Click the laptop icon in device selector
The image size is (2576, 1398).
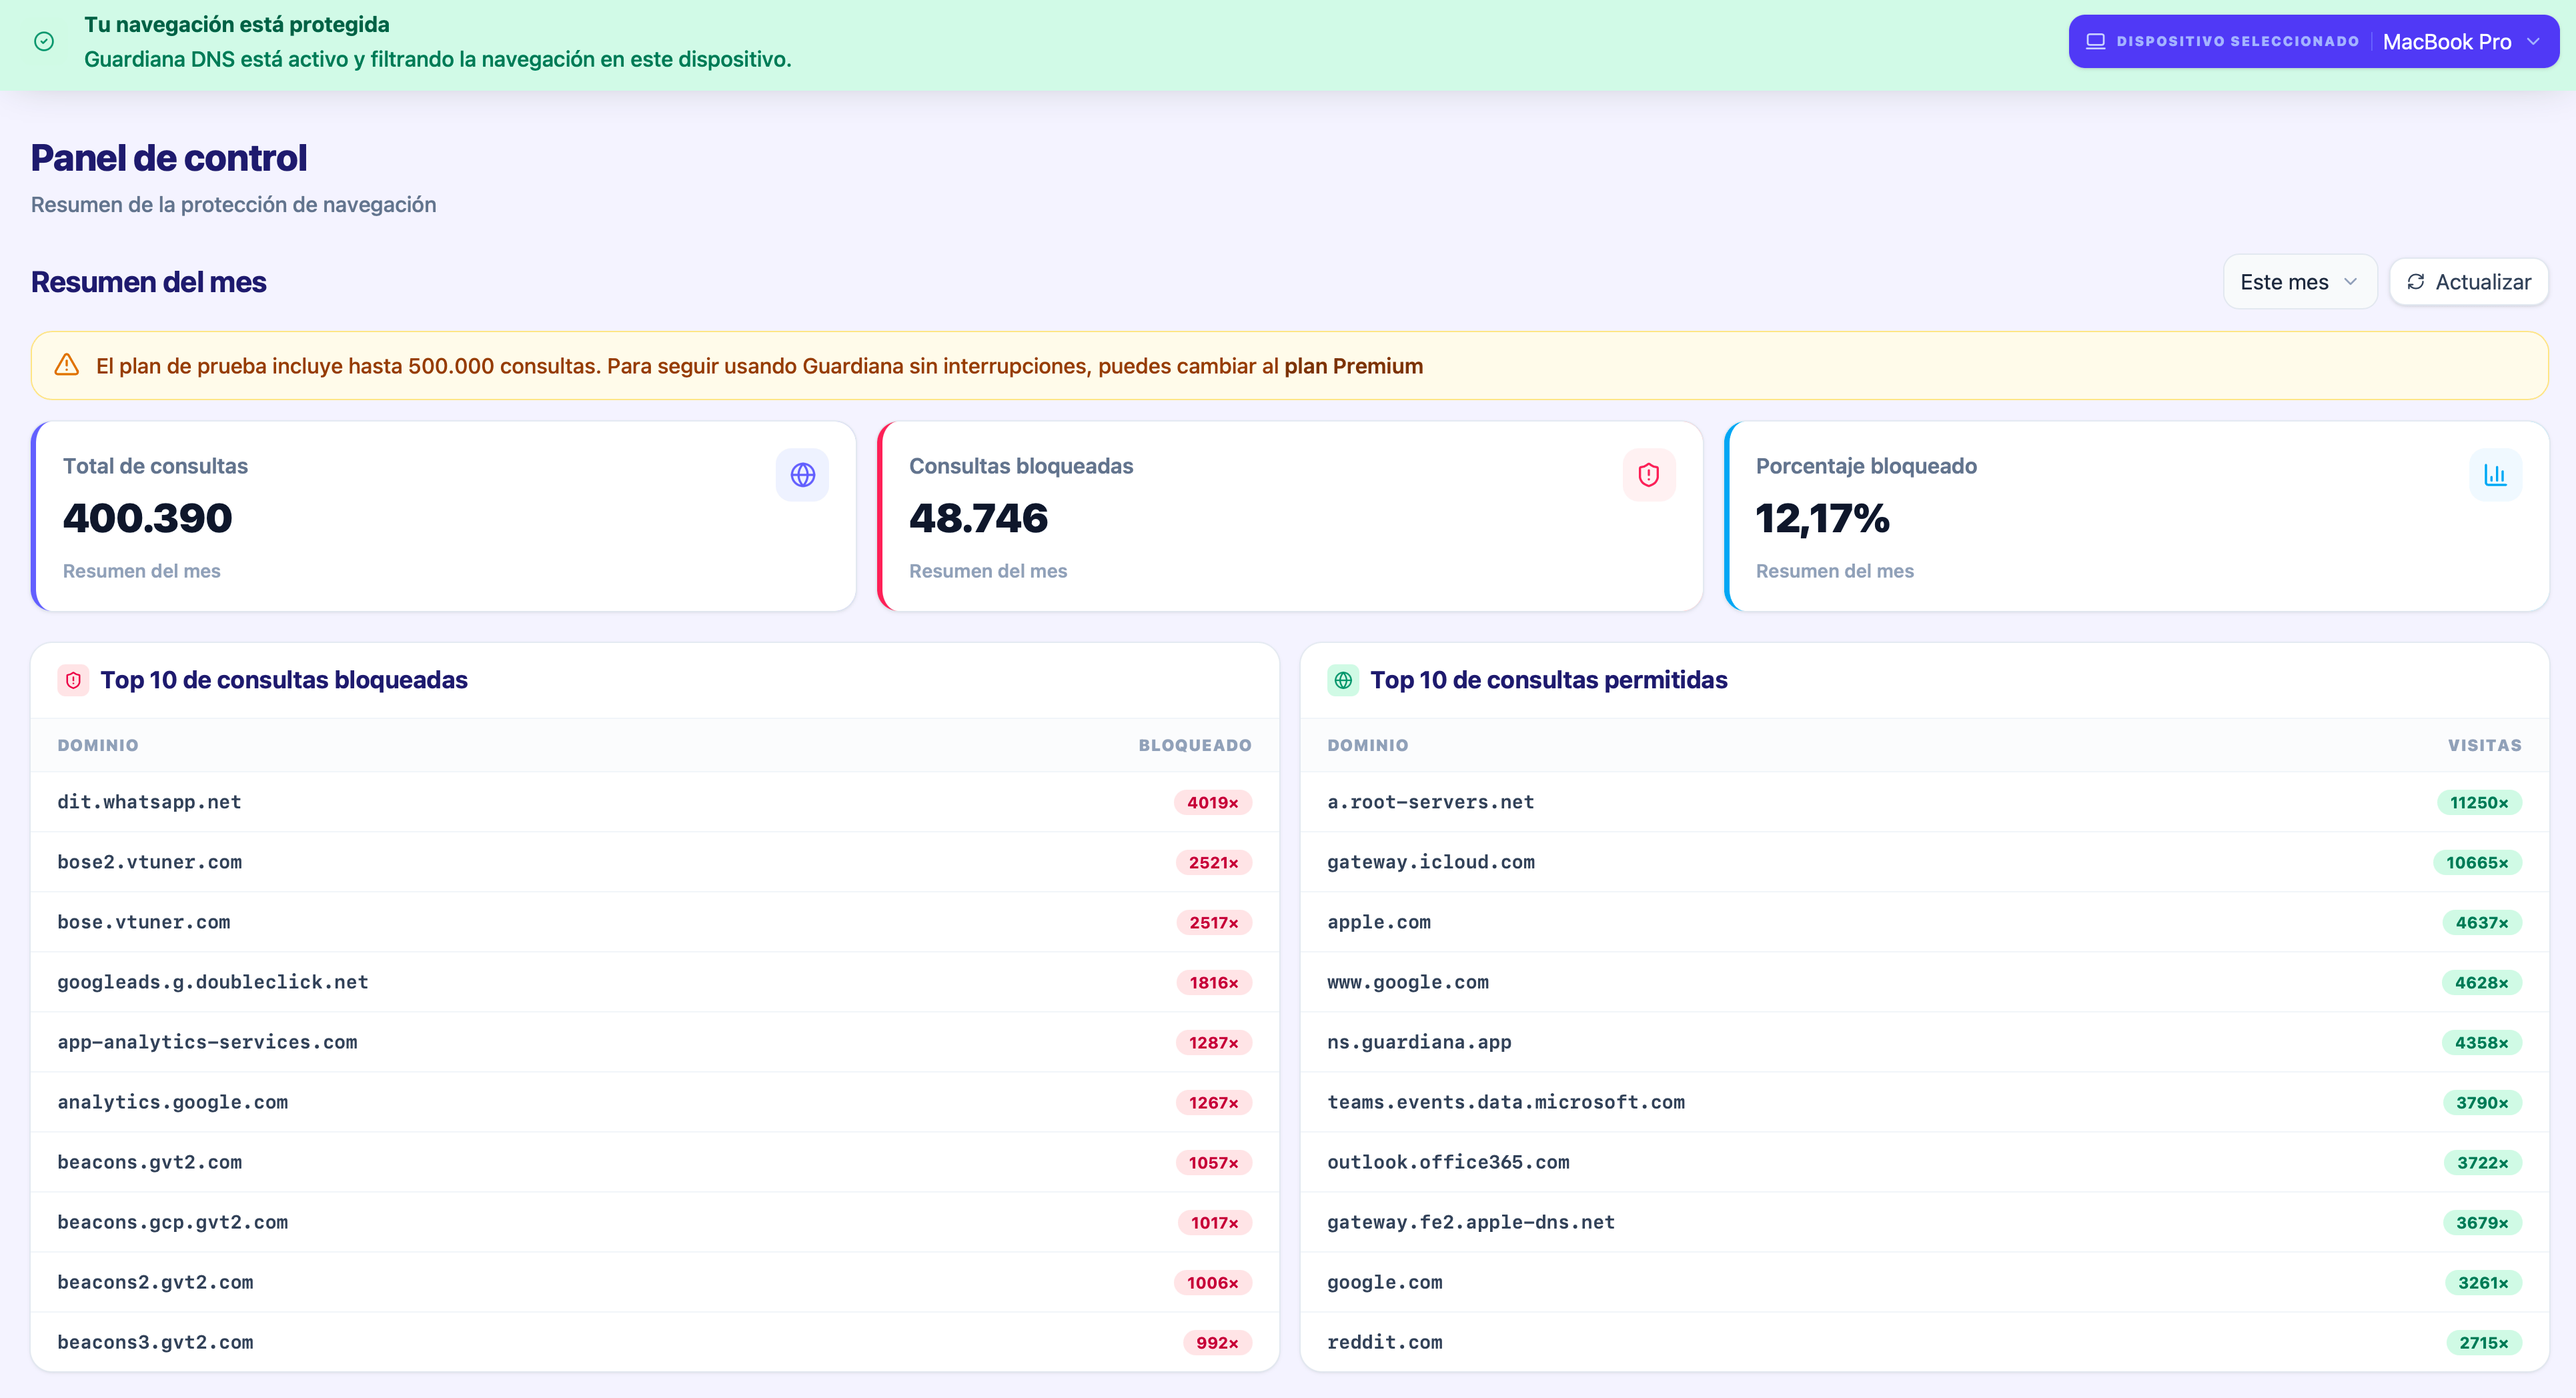(x=2096, y=41)
